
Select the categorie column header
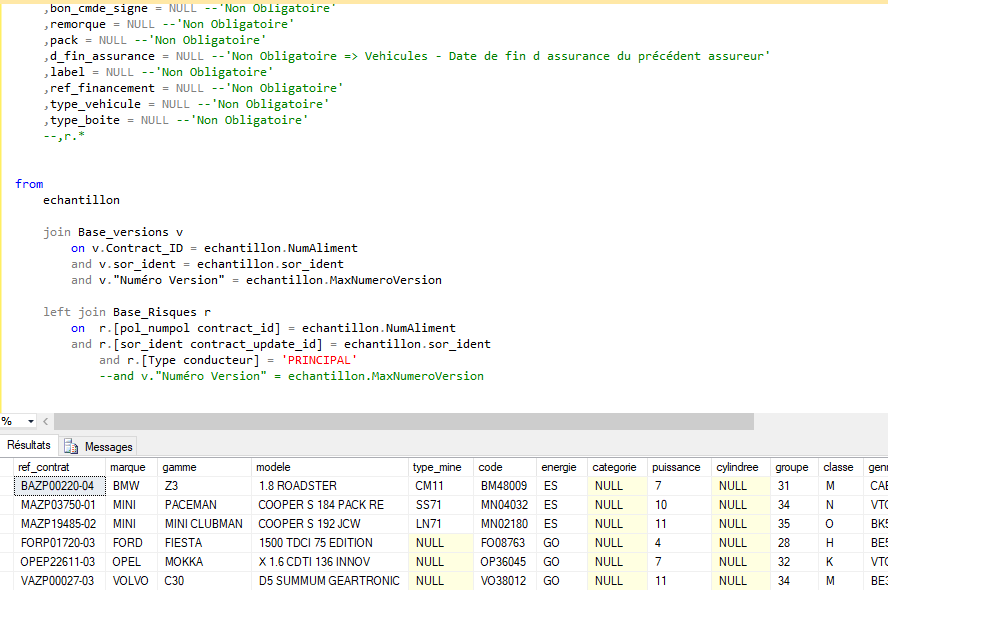pyautogui.click(x=617, y=467)
